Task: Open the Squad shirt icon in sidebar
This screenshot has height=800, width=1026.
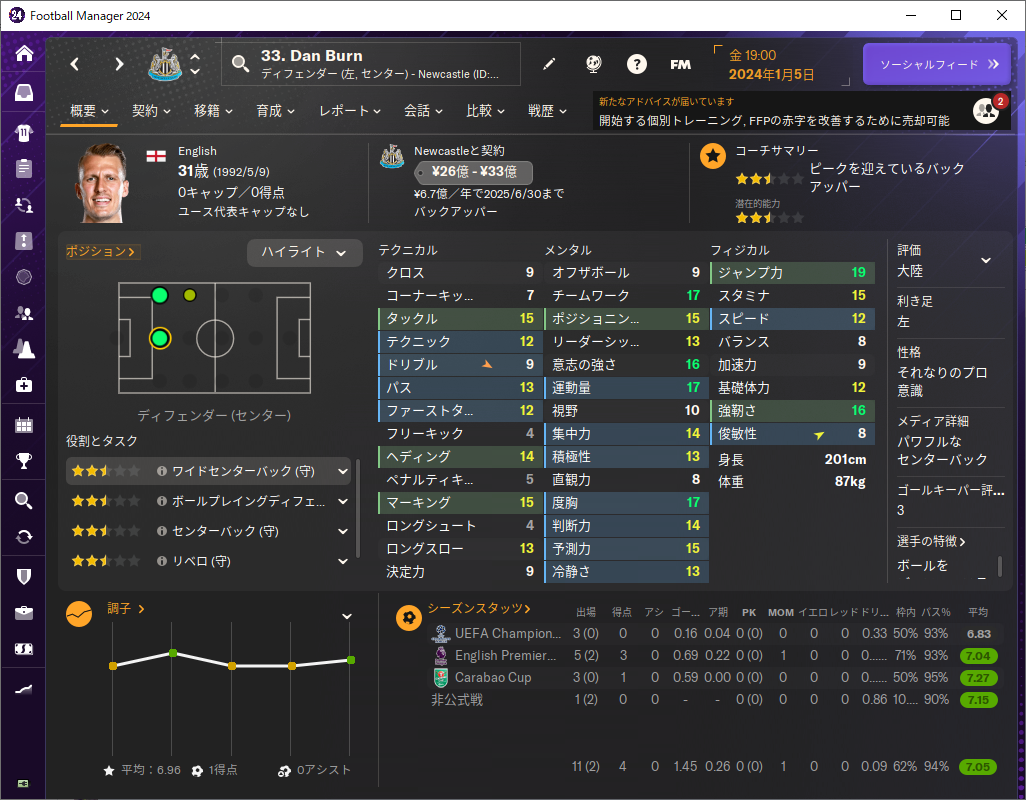Action: tap(24, 133)
